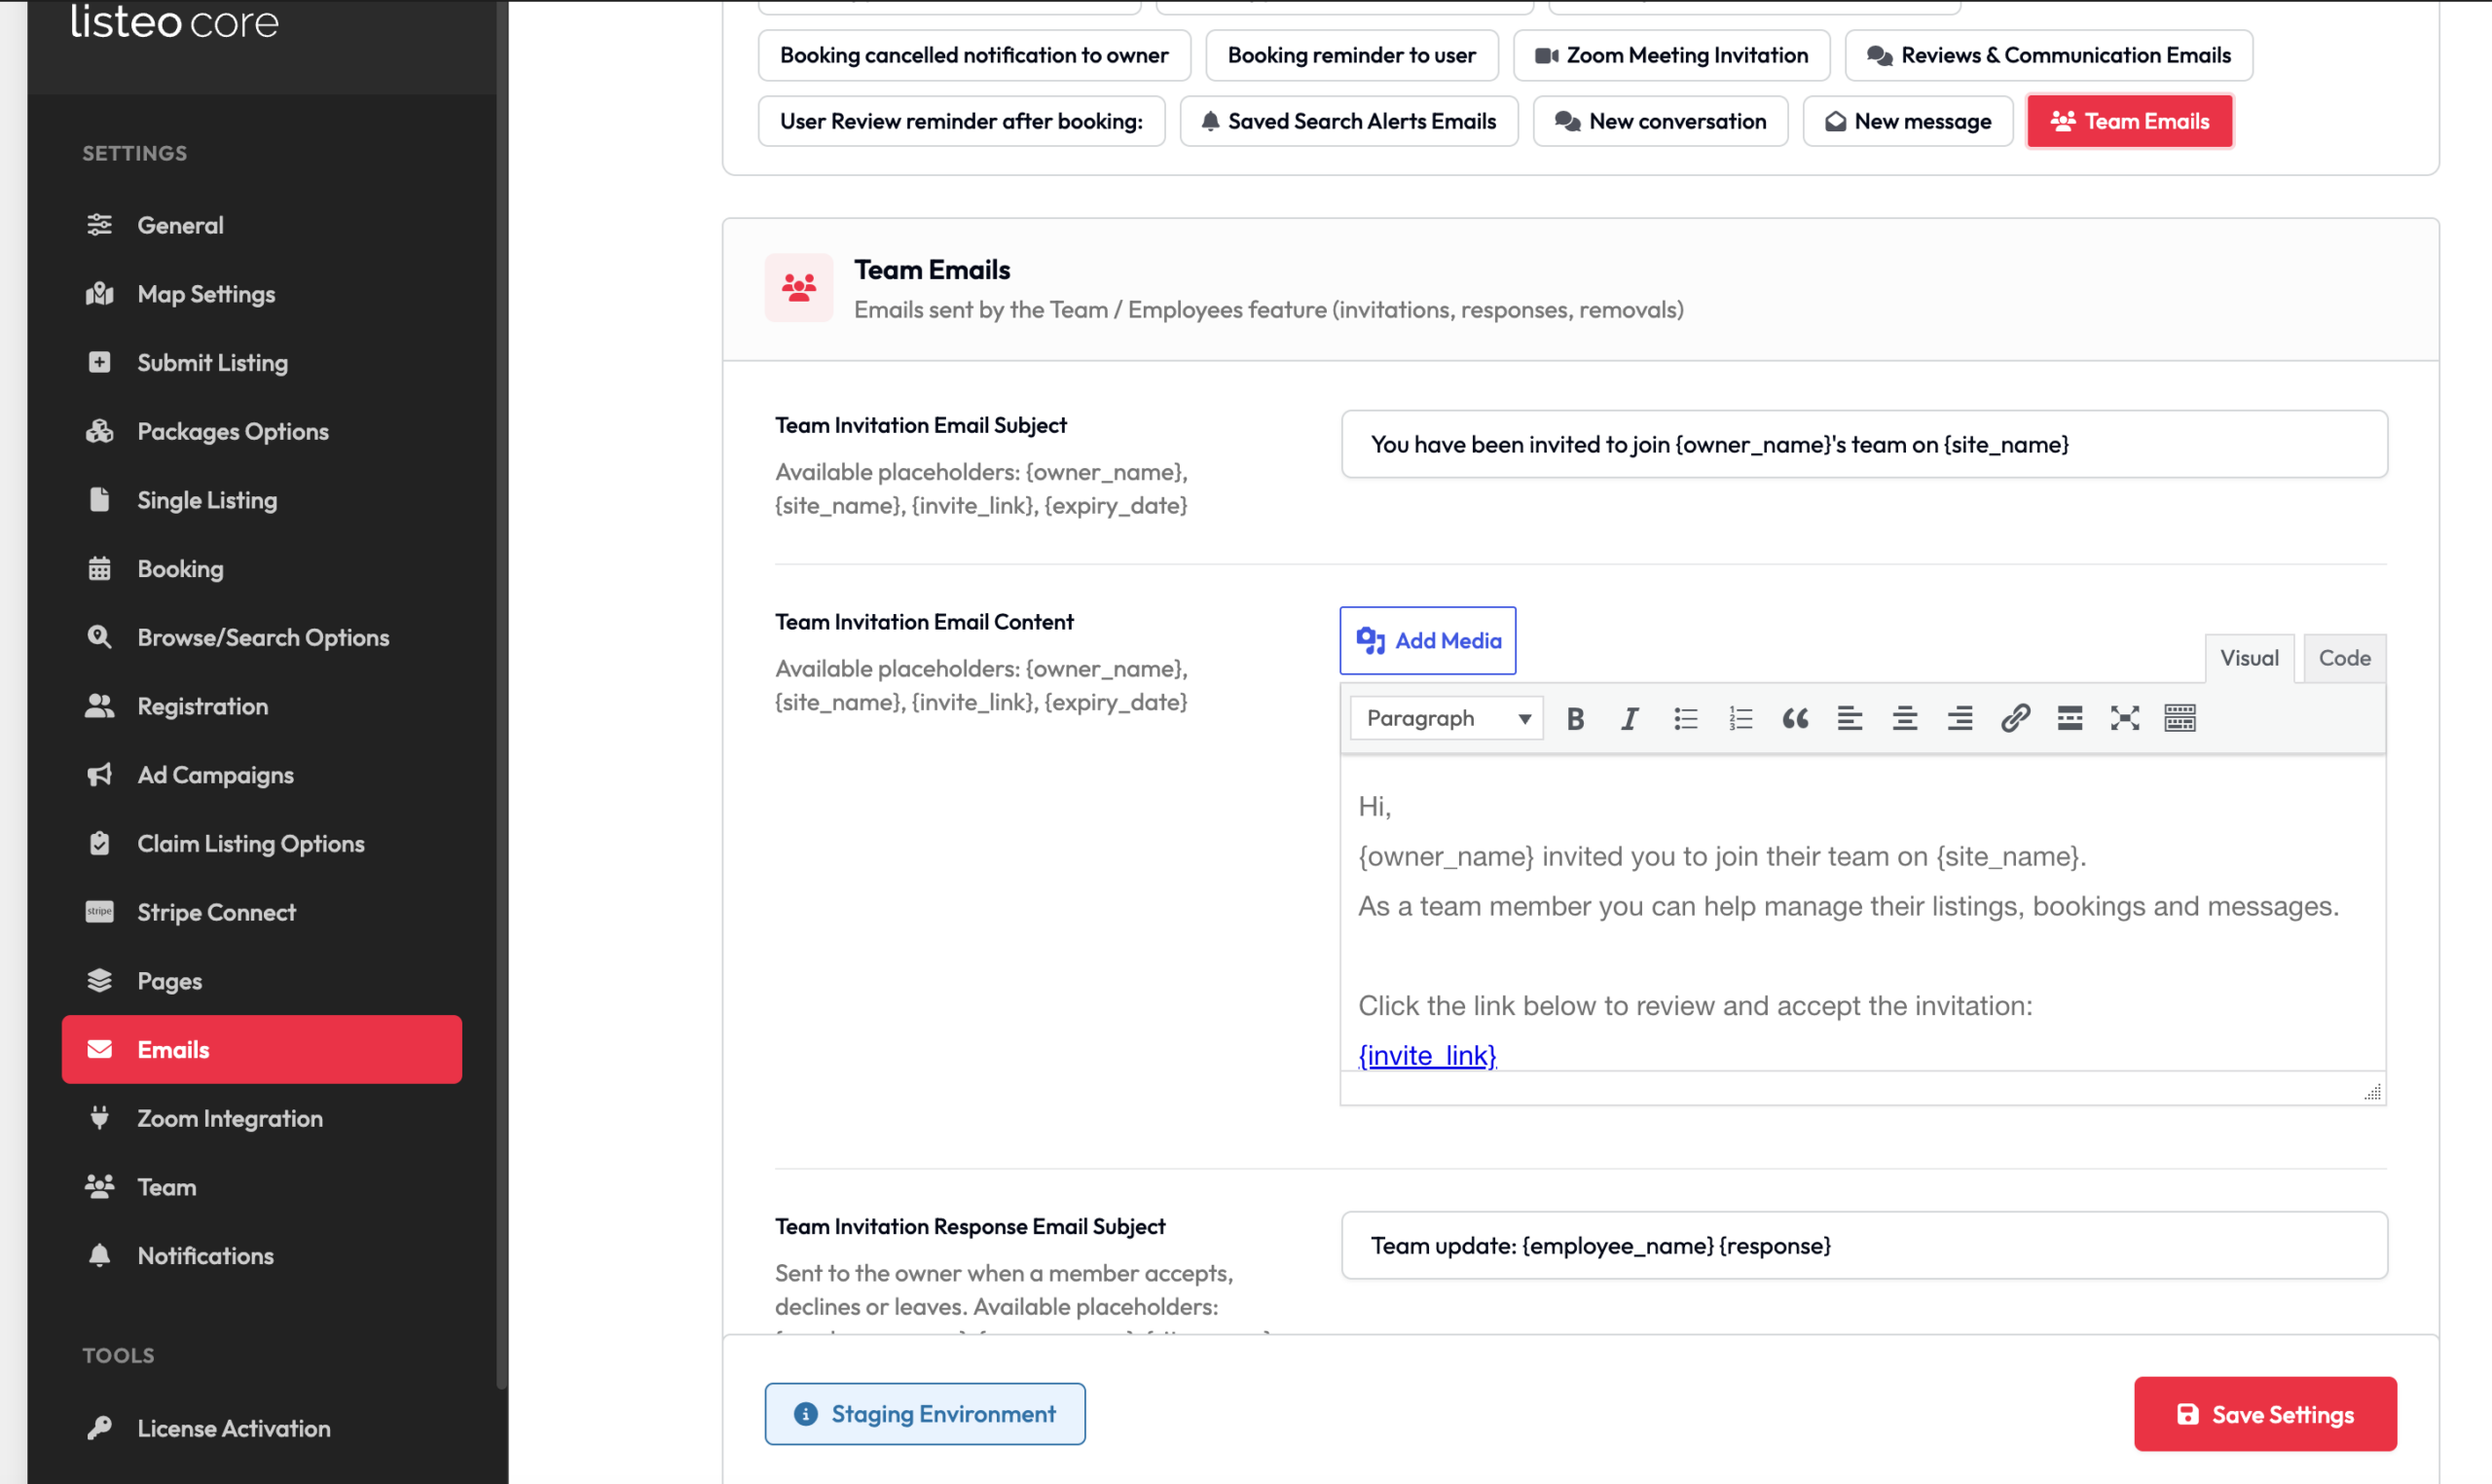The height and width of the screenshot is (1484, 2492).
Task: Click the Ad Campaigns megaphone icon
Action: click(99, 775)
